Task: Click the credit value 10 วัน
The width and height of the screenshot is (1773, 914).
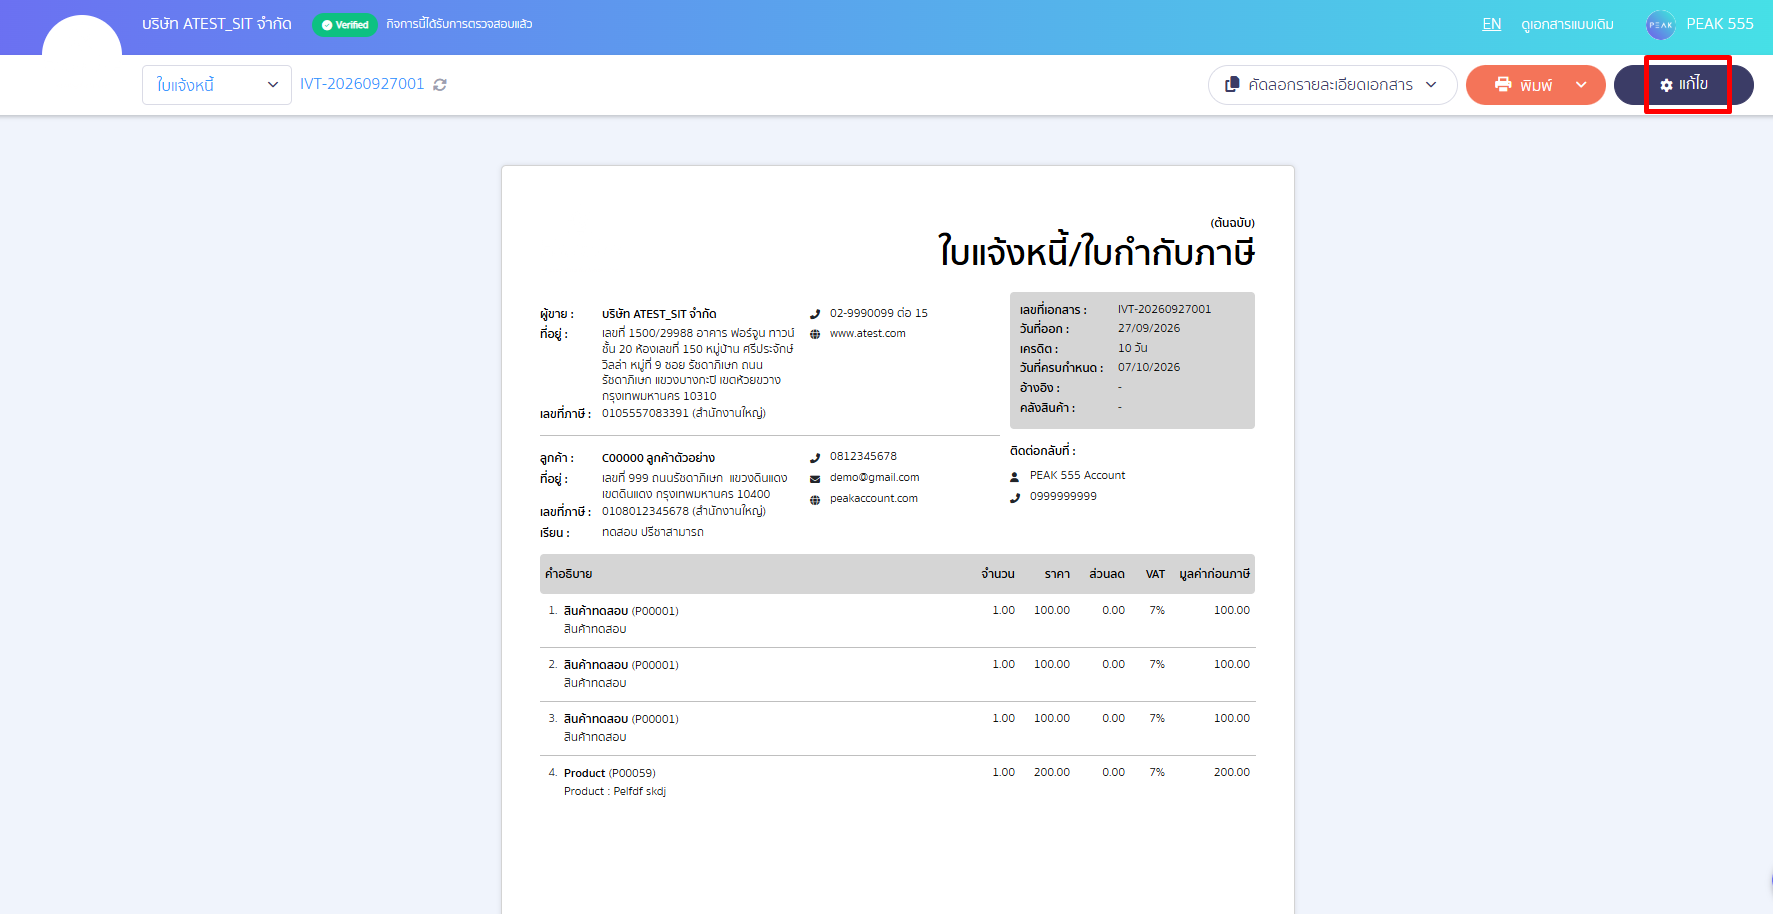Action: [x=1133, y=348]
